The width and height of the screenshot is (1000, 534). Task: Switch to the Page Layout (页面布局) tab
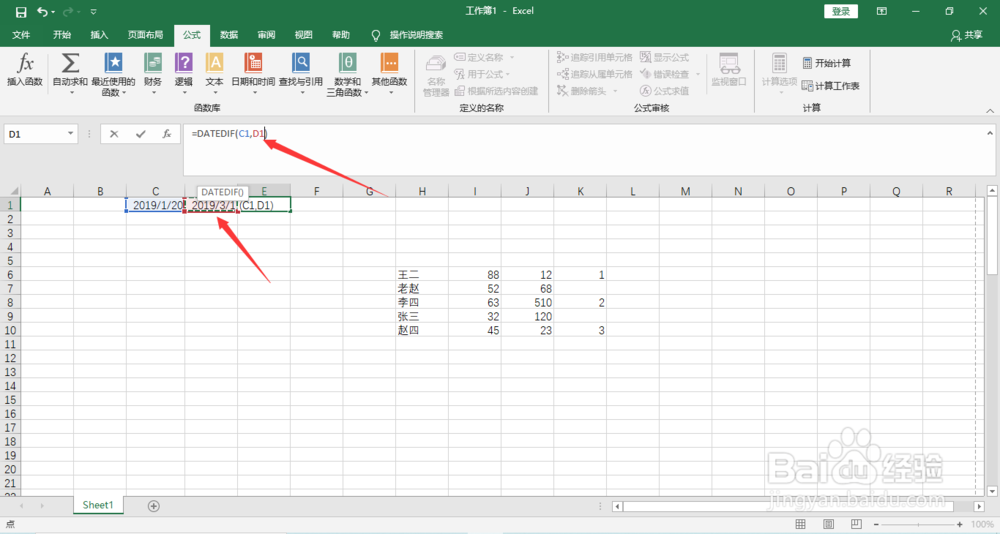point(145,35)
